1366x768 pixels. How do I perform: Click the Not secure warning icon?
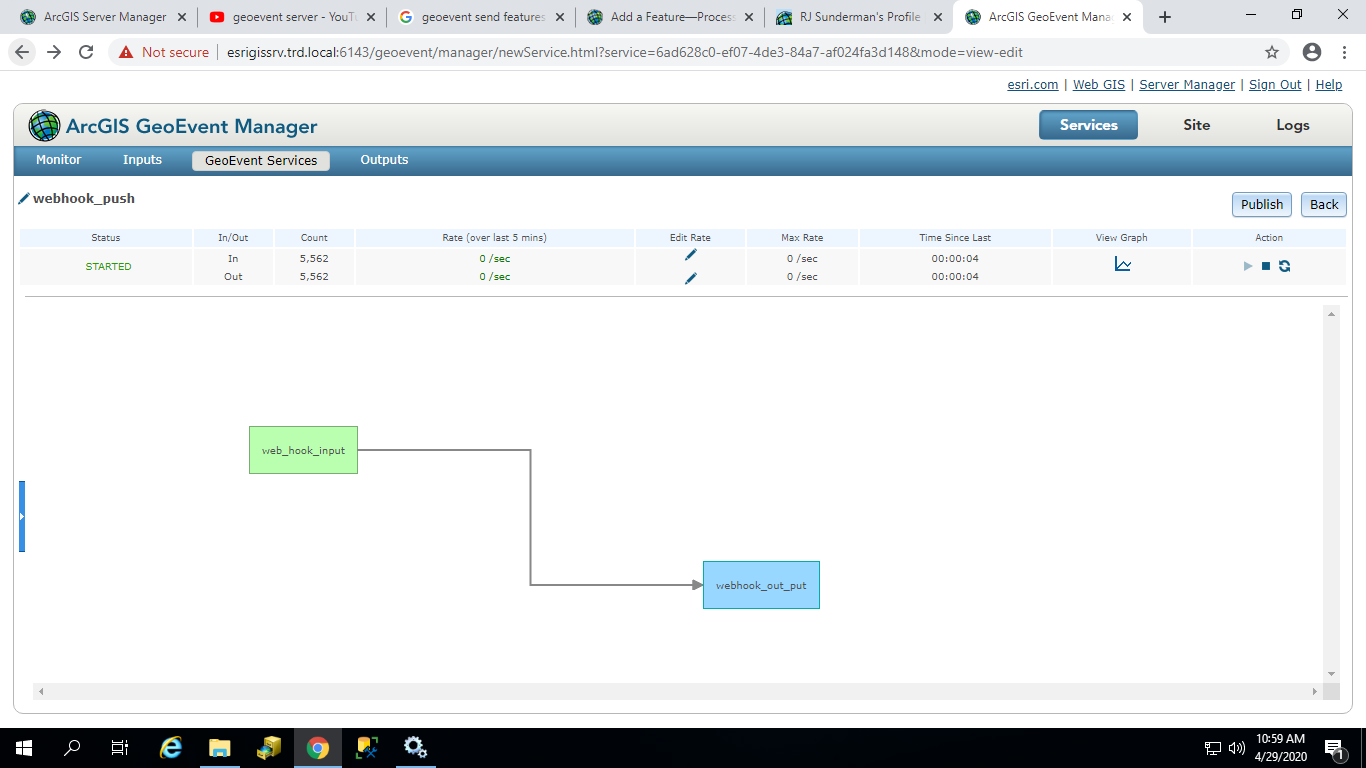click(126, 52)
